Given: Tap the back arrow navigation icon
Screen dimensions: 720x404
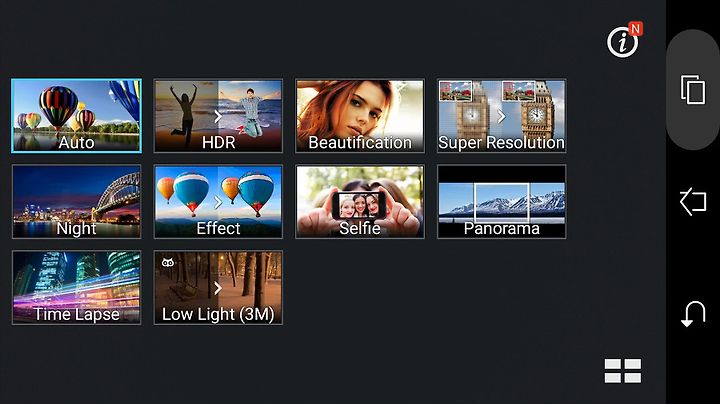Looking at the screenshot, I should click(693, 314).
